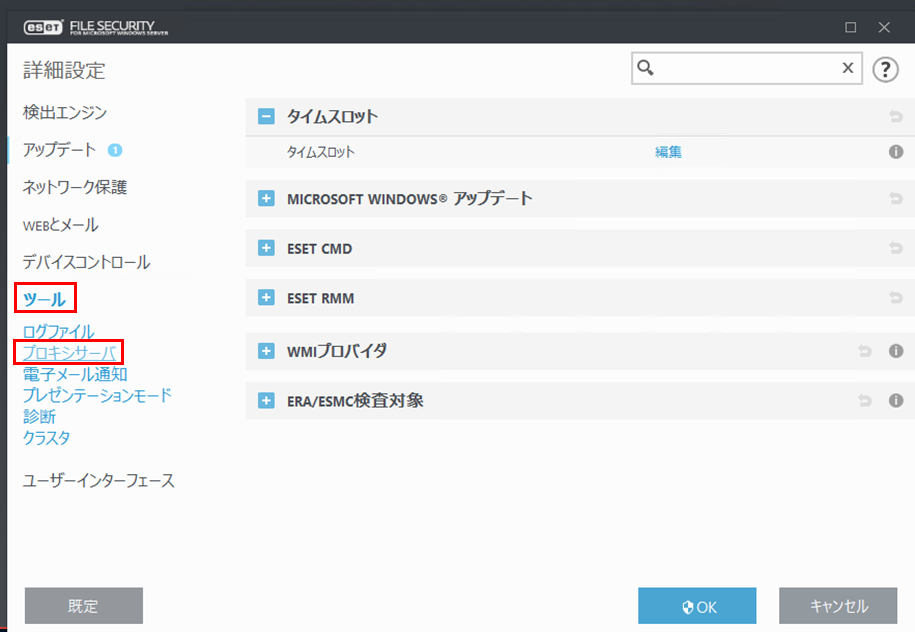This screenshot has width=915, height=632.
Task: Click revert arrow on ESET CMD row
Action: pyautogui.click(x=895, y=248)
